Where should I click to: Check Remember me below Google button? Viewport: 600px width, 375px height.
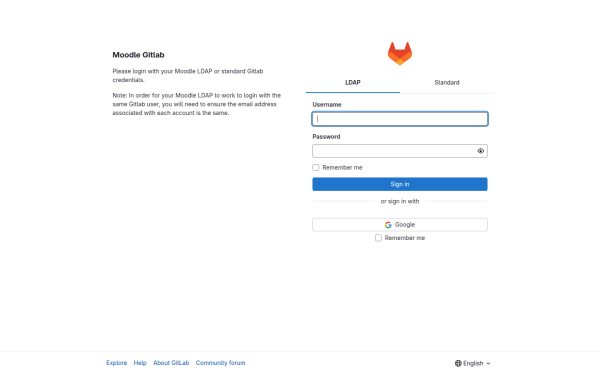[378, 238]
